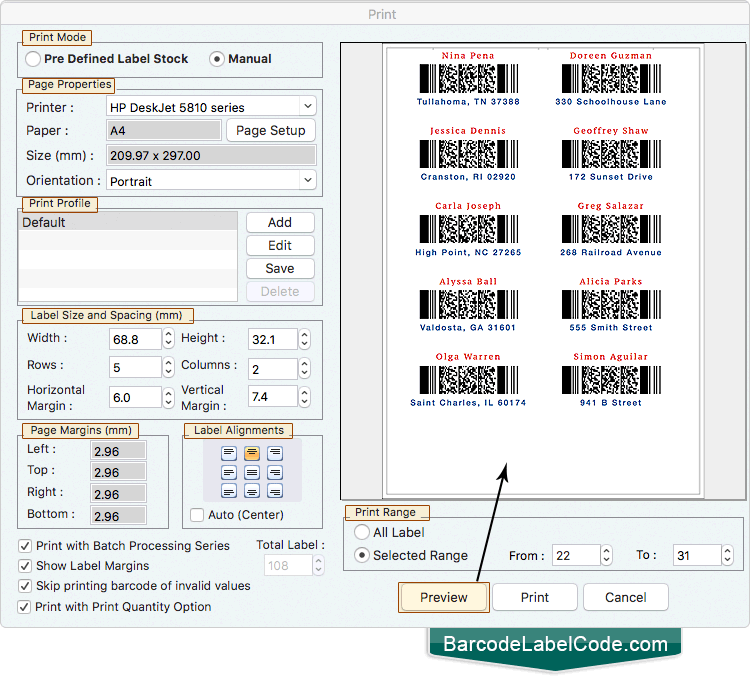The width and height of the screenshot is (750, 676).
Task: Adjust the label Width stepper
Action: point(168,339)
